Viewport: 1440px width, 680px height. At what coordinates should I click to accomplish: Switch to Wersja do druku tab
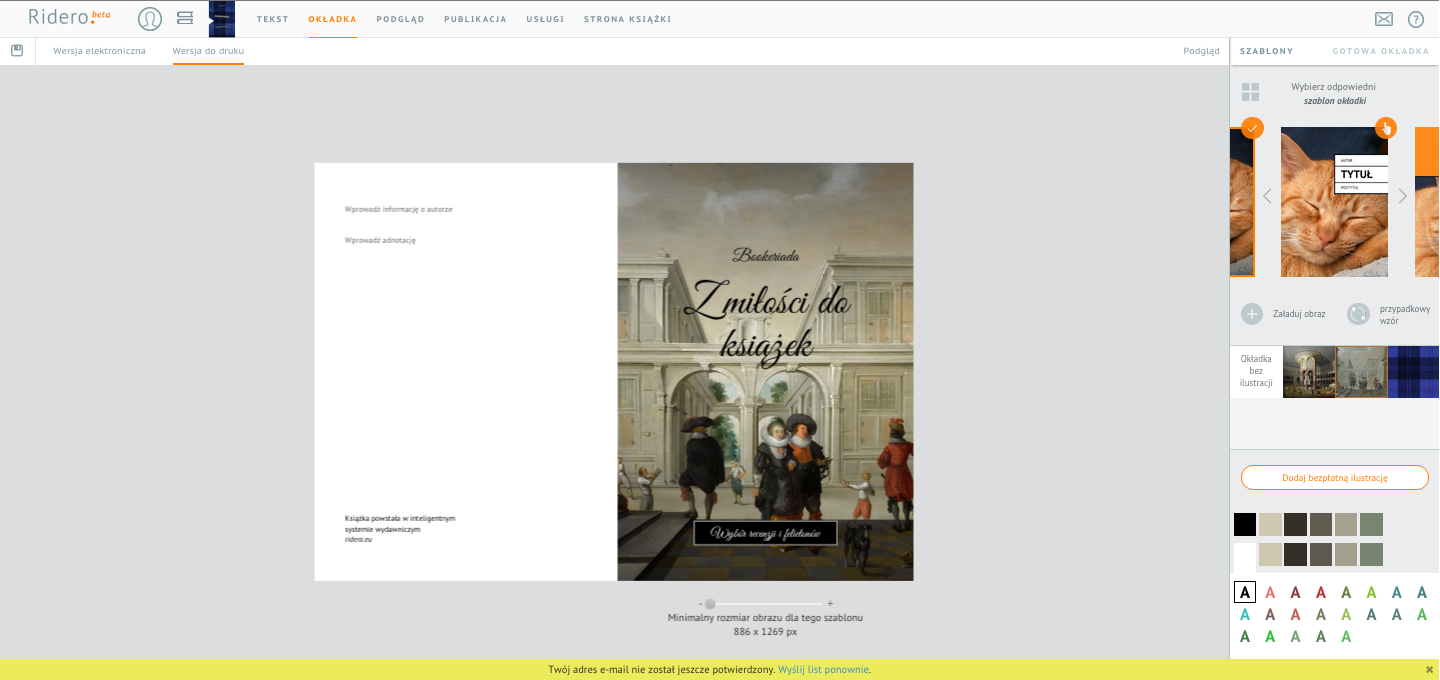tap(208, 51)
